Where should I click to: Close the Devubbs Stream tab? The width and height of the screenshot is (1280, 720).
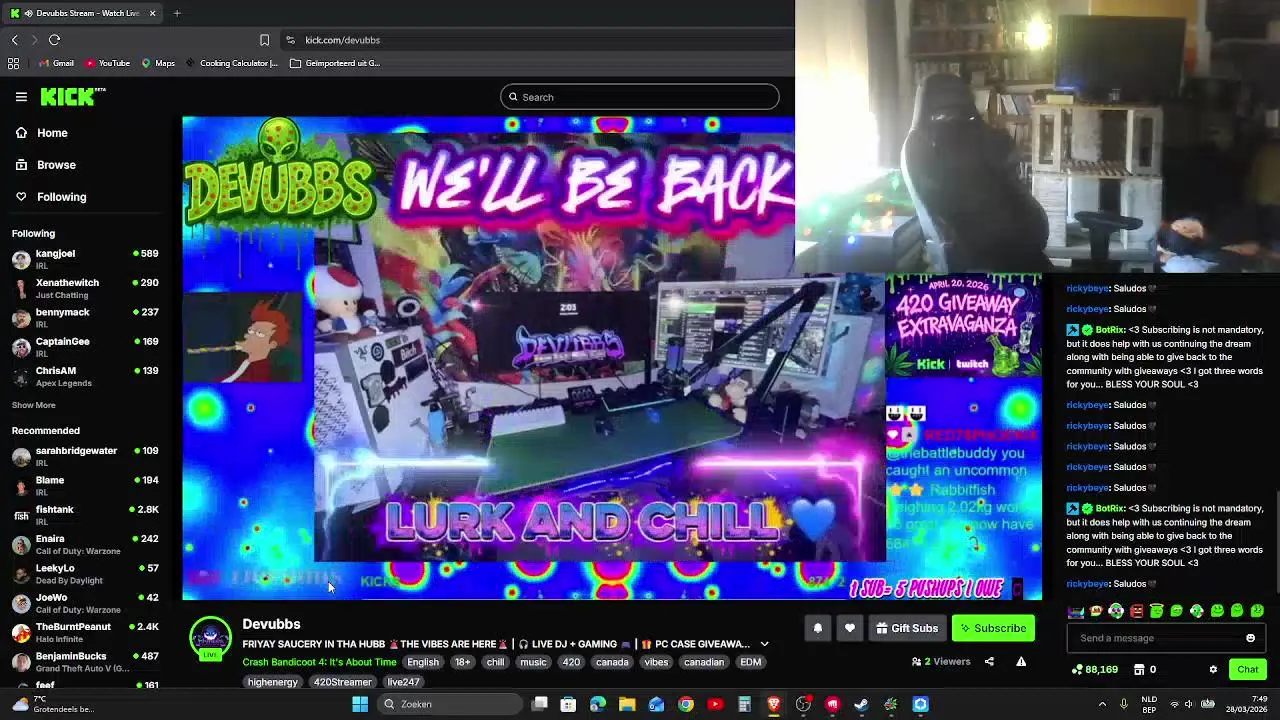click(x=152, y=13)
